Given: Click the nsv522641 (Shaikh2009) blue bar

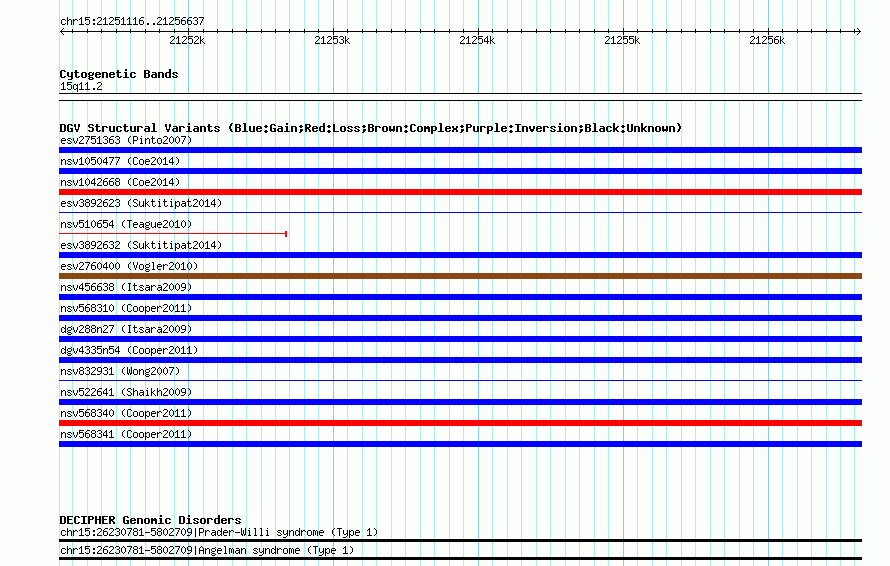Looking at the screenshot, I should (x=460, y=402).
